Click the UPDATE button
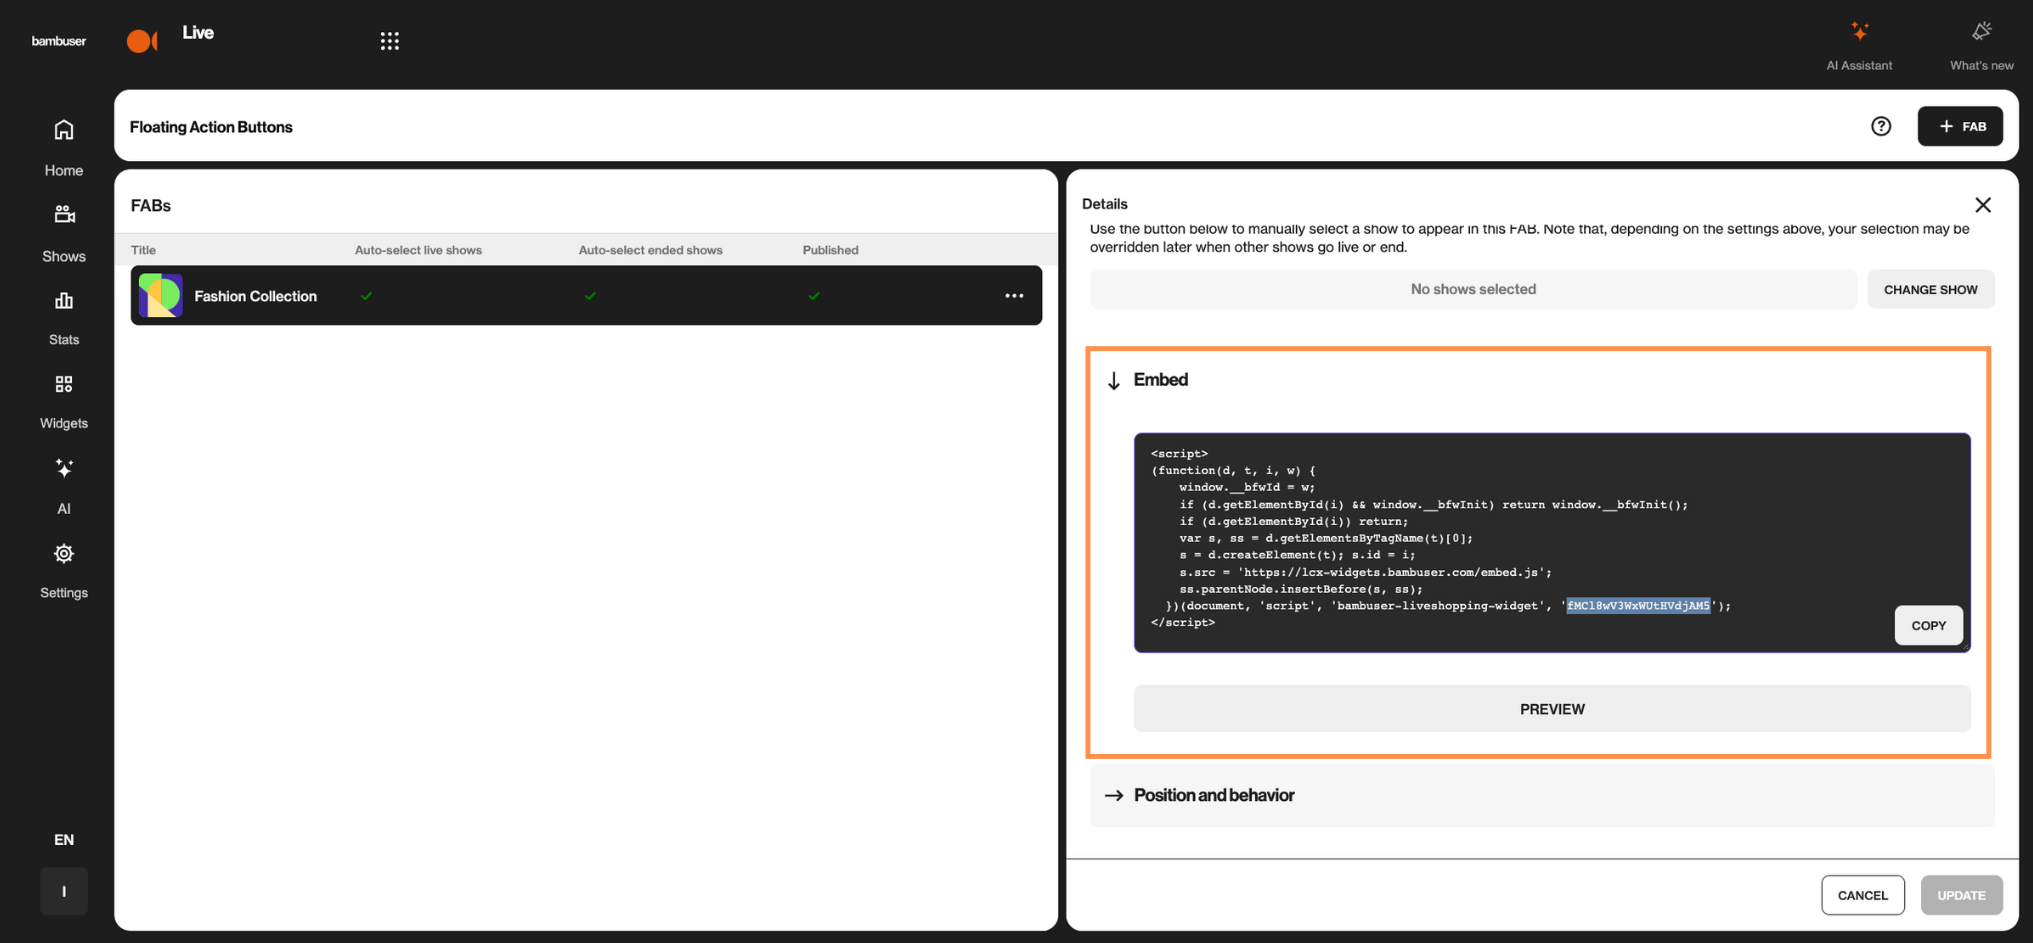2033x943 pixels. click(x=1961, y=895)
